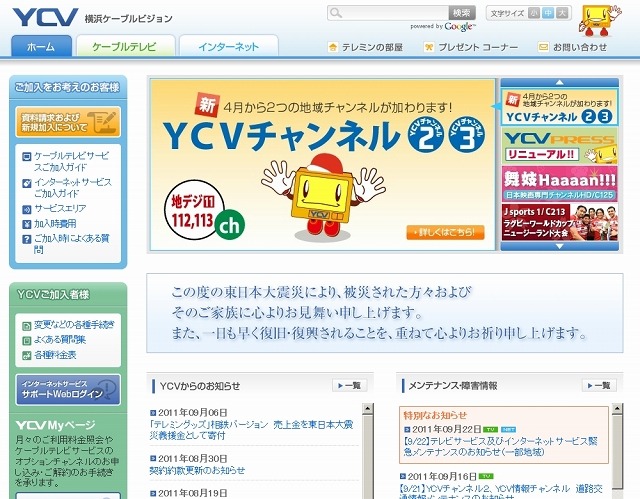Click the green TV tag on 09月22日 notice
Screen dimensions: 640x499
coord(490,430)
